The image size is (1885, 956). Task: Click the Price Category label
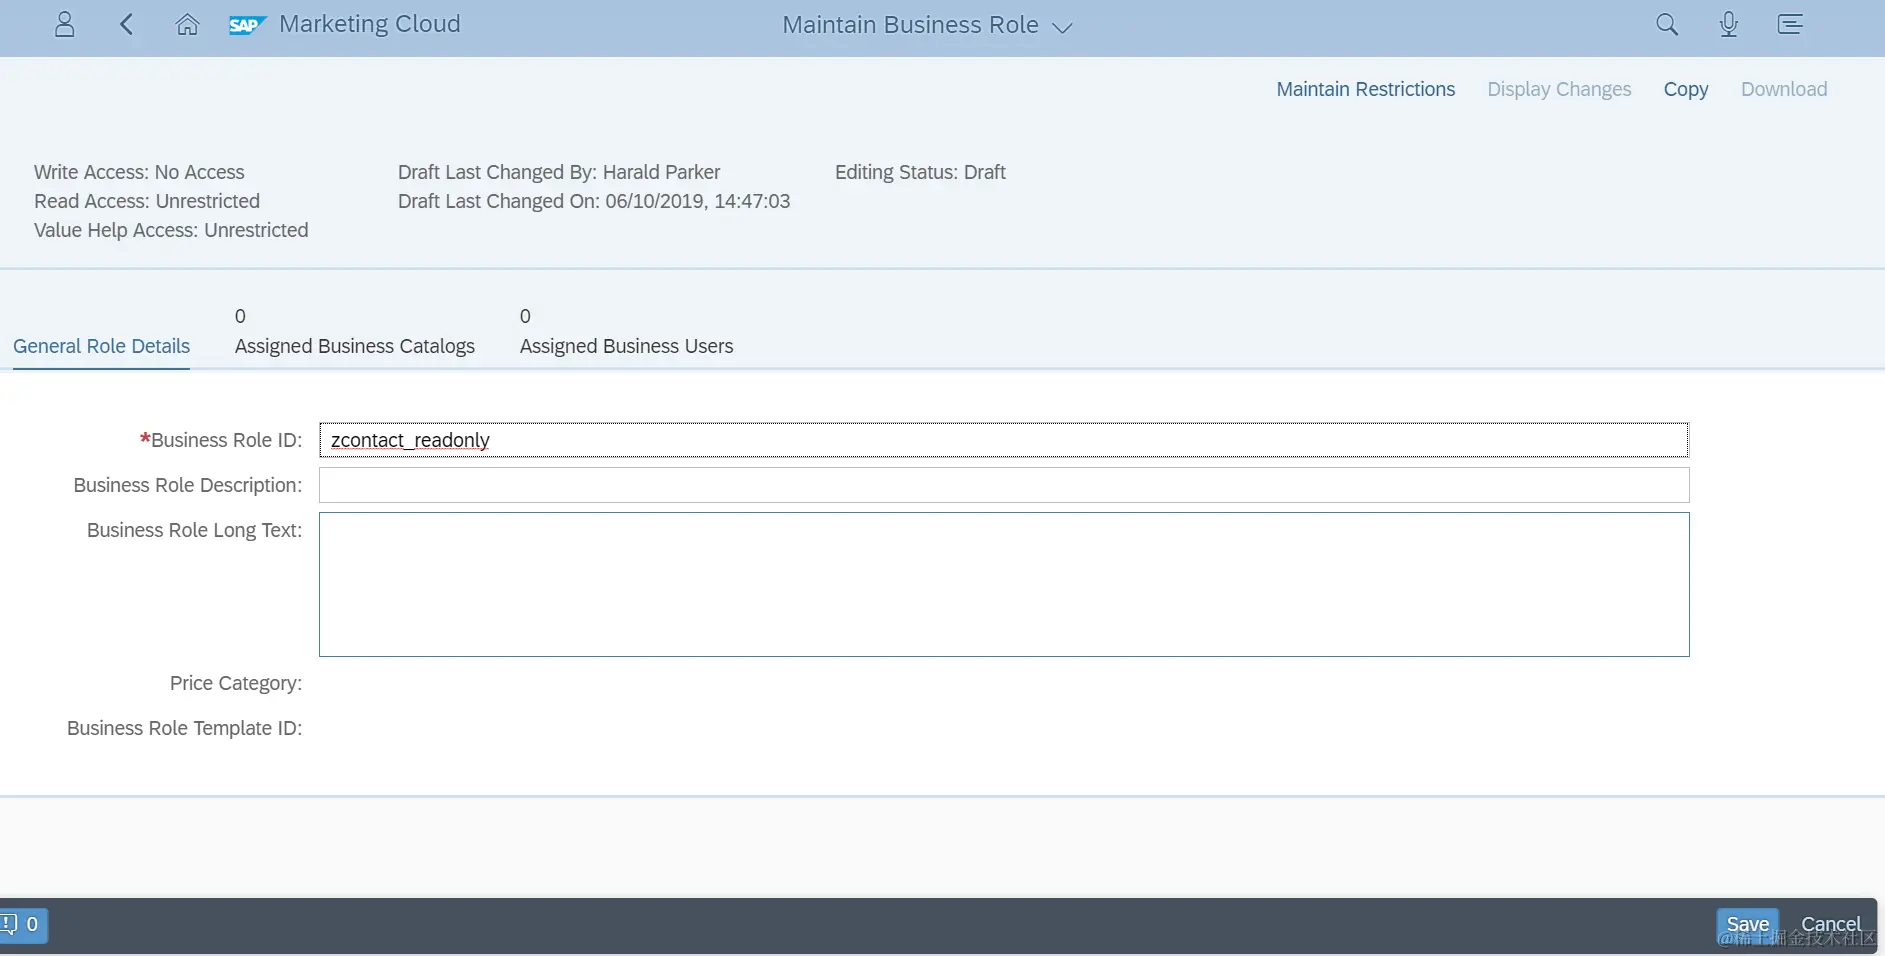tap(236, 683)
